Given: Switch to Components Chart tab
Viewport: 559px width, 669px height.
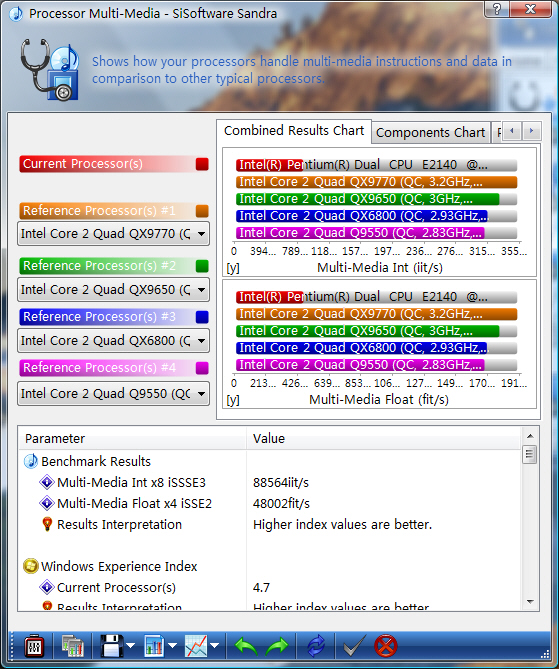Looking at the screenshot, I should [x=431, y=133].
